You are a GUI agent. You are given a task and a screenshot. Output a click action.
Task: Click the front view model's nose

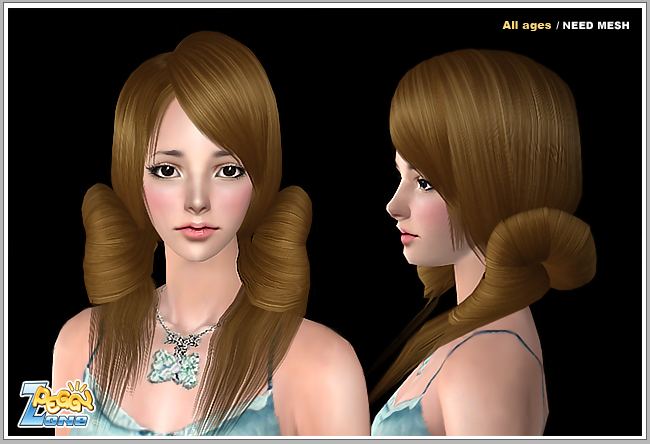click(196, 200)
